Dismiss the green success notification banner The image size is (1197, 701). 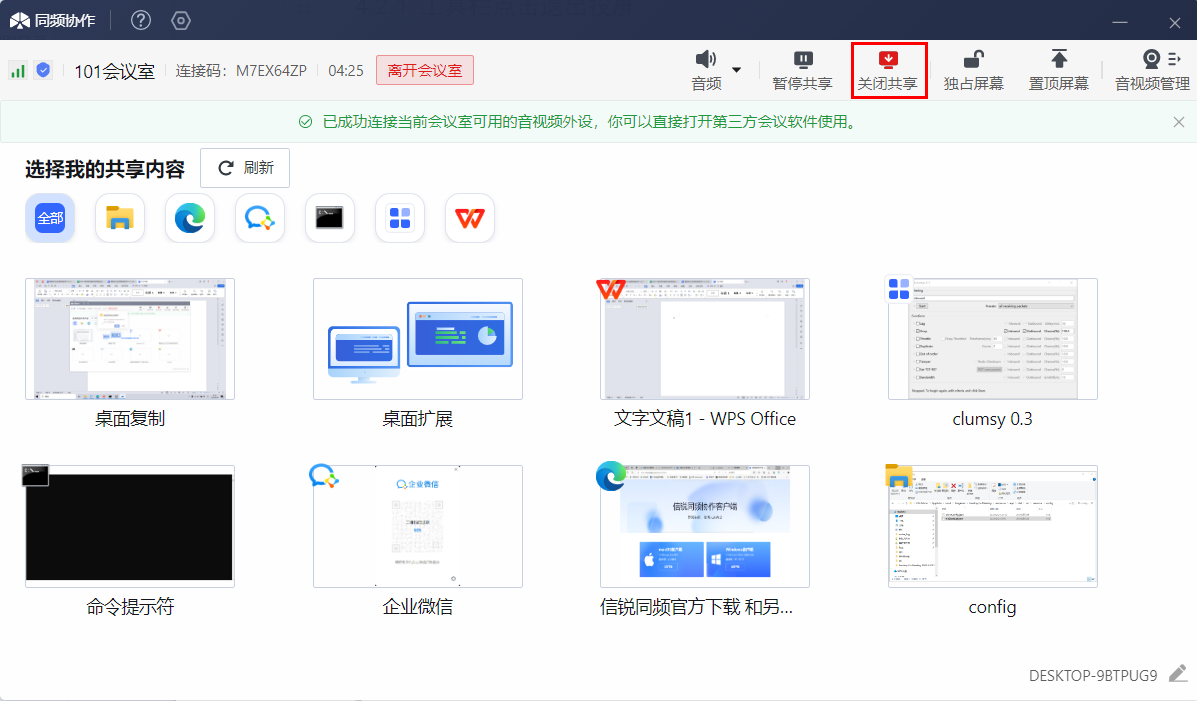click(x=1178, y=122)
